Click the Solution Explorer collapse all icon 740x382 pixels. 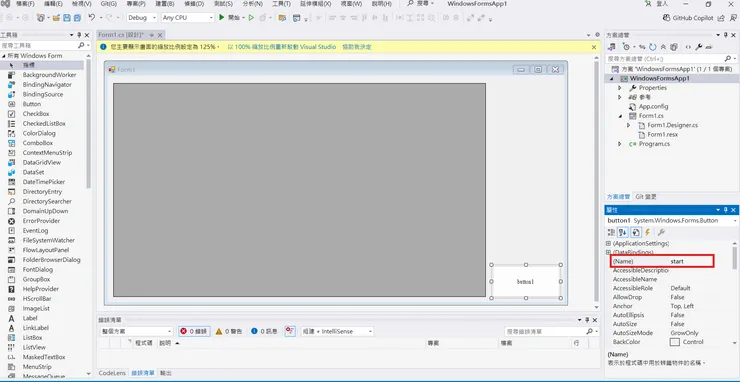coord(663,47)
